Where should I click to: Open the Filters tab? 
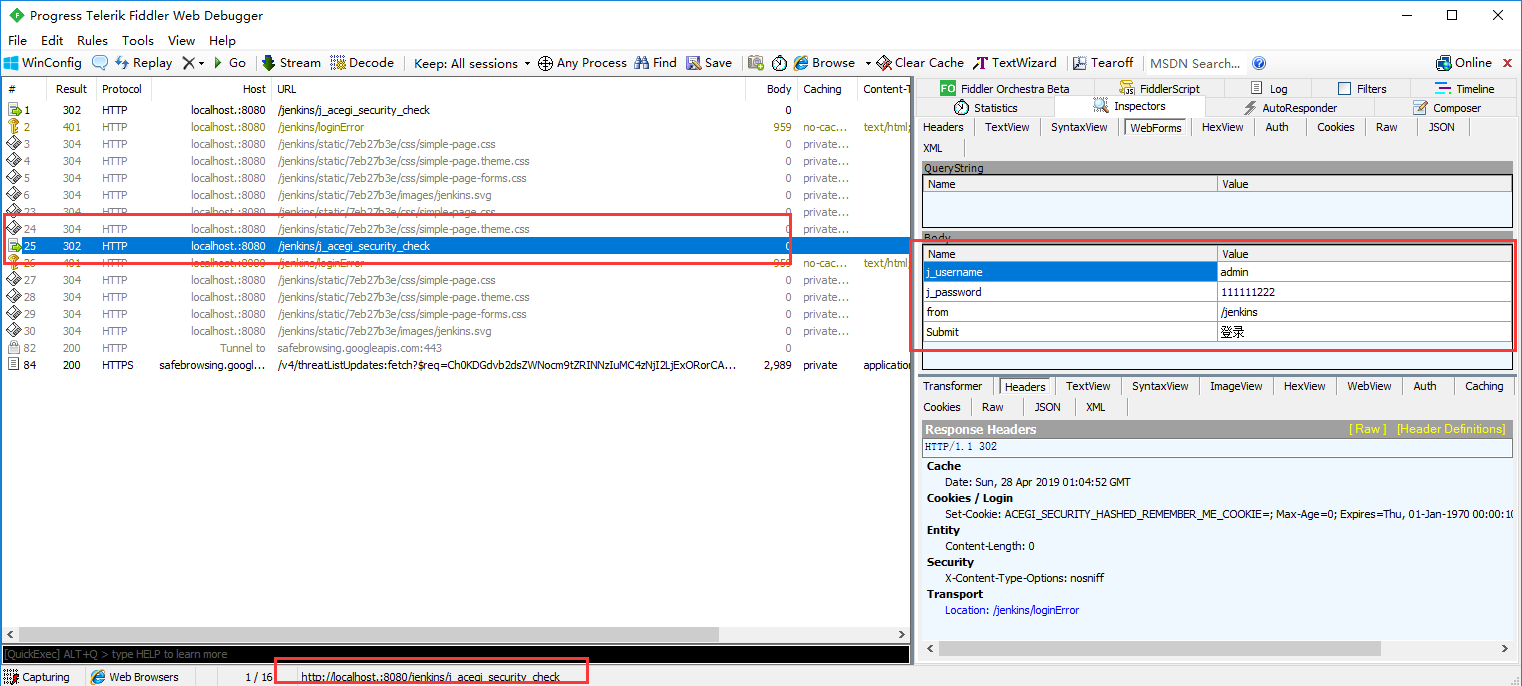pyautogui.click(x=1362, y=89)
